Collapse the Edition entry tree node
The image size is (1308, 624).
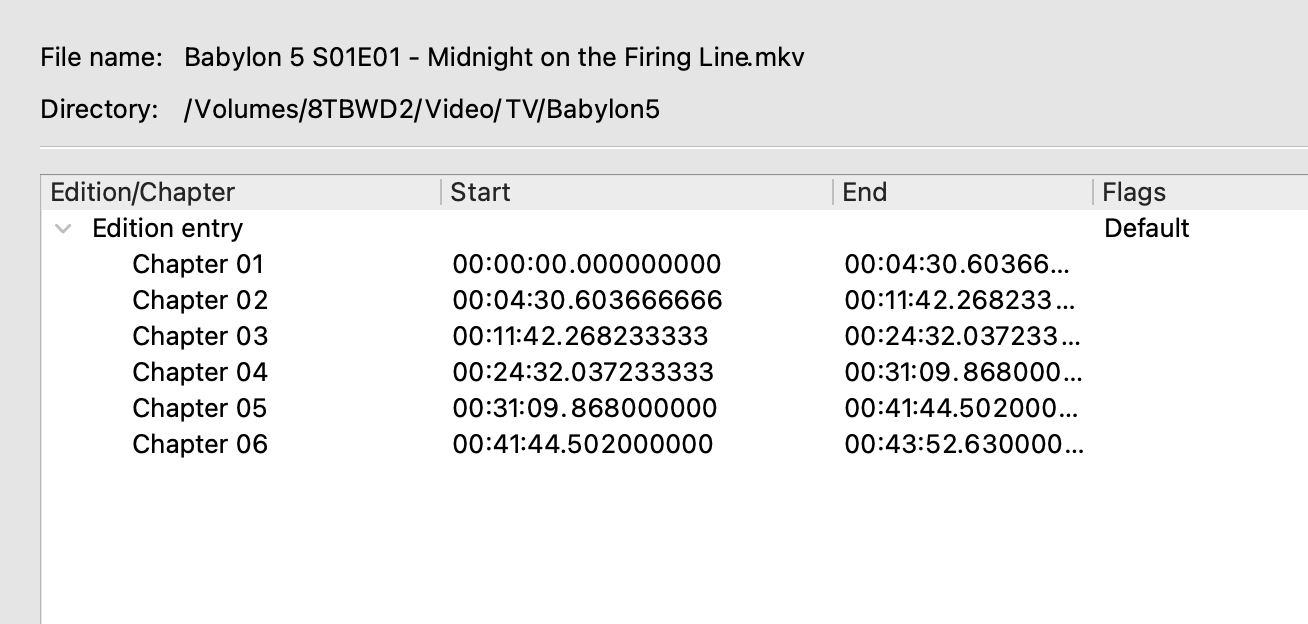64,229
